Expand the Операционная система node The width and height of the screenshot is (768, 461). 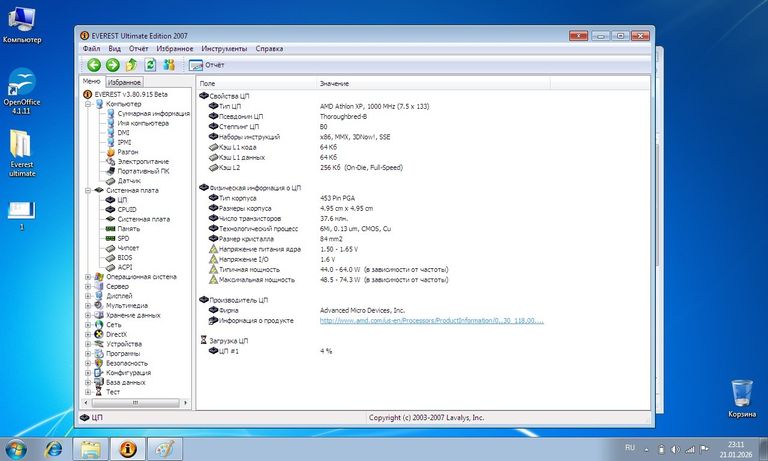[88, 277]
